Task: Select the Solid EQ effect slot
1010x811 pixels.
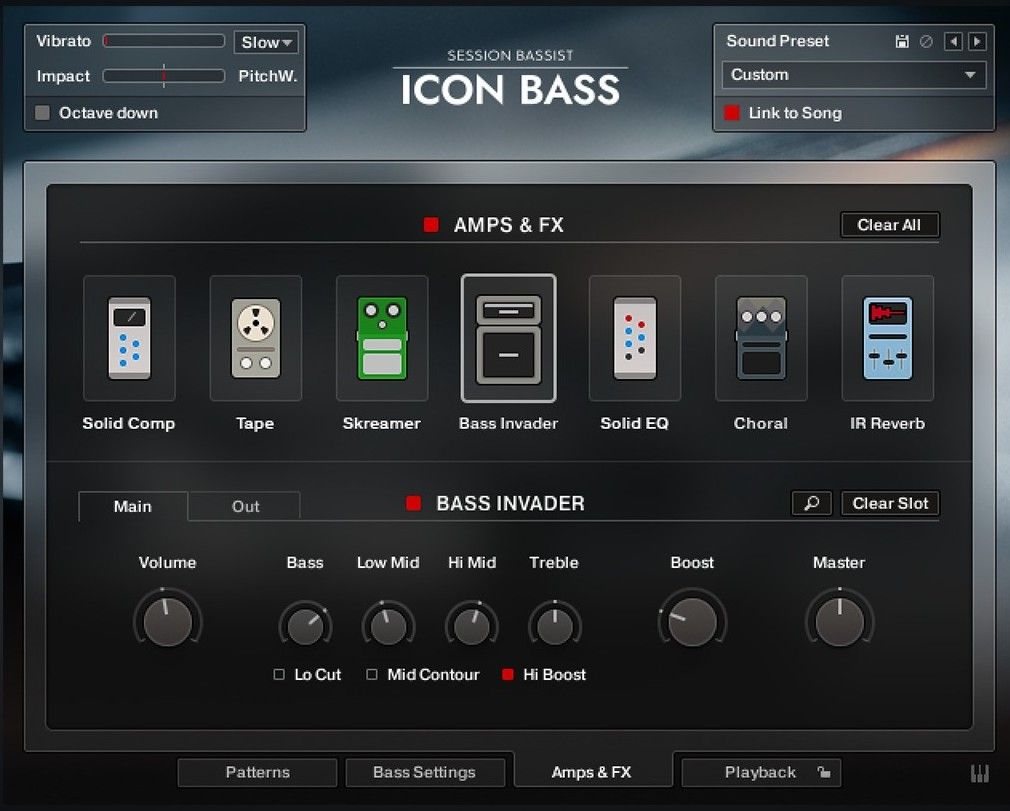Action: [x=635, y=338]
